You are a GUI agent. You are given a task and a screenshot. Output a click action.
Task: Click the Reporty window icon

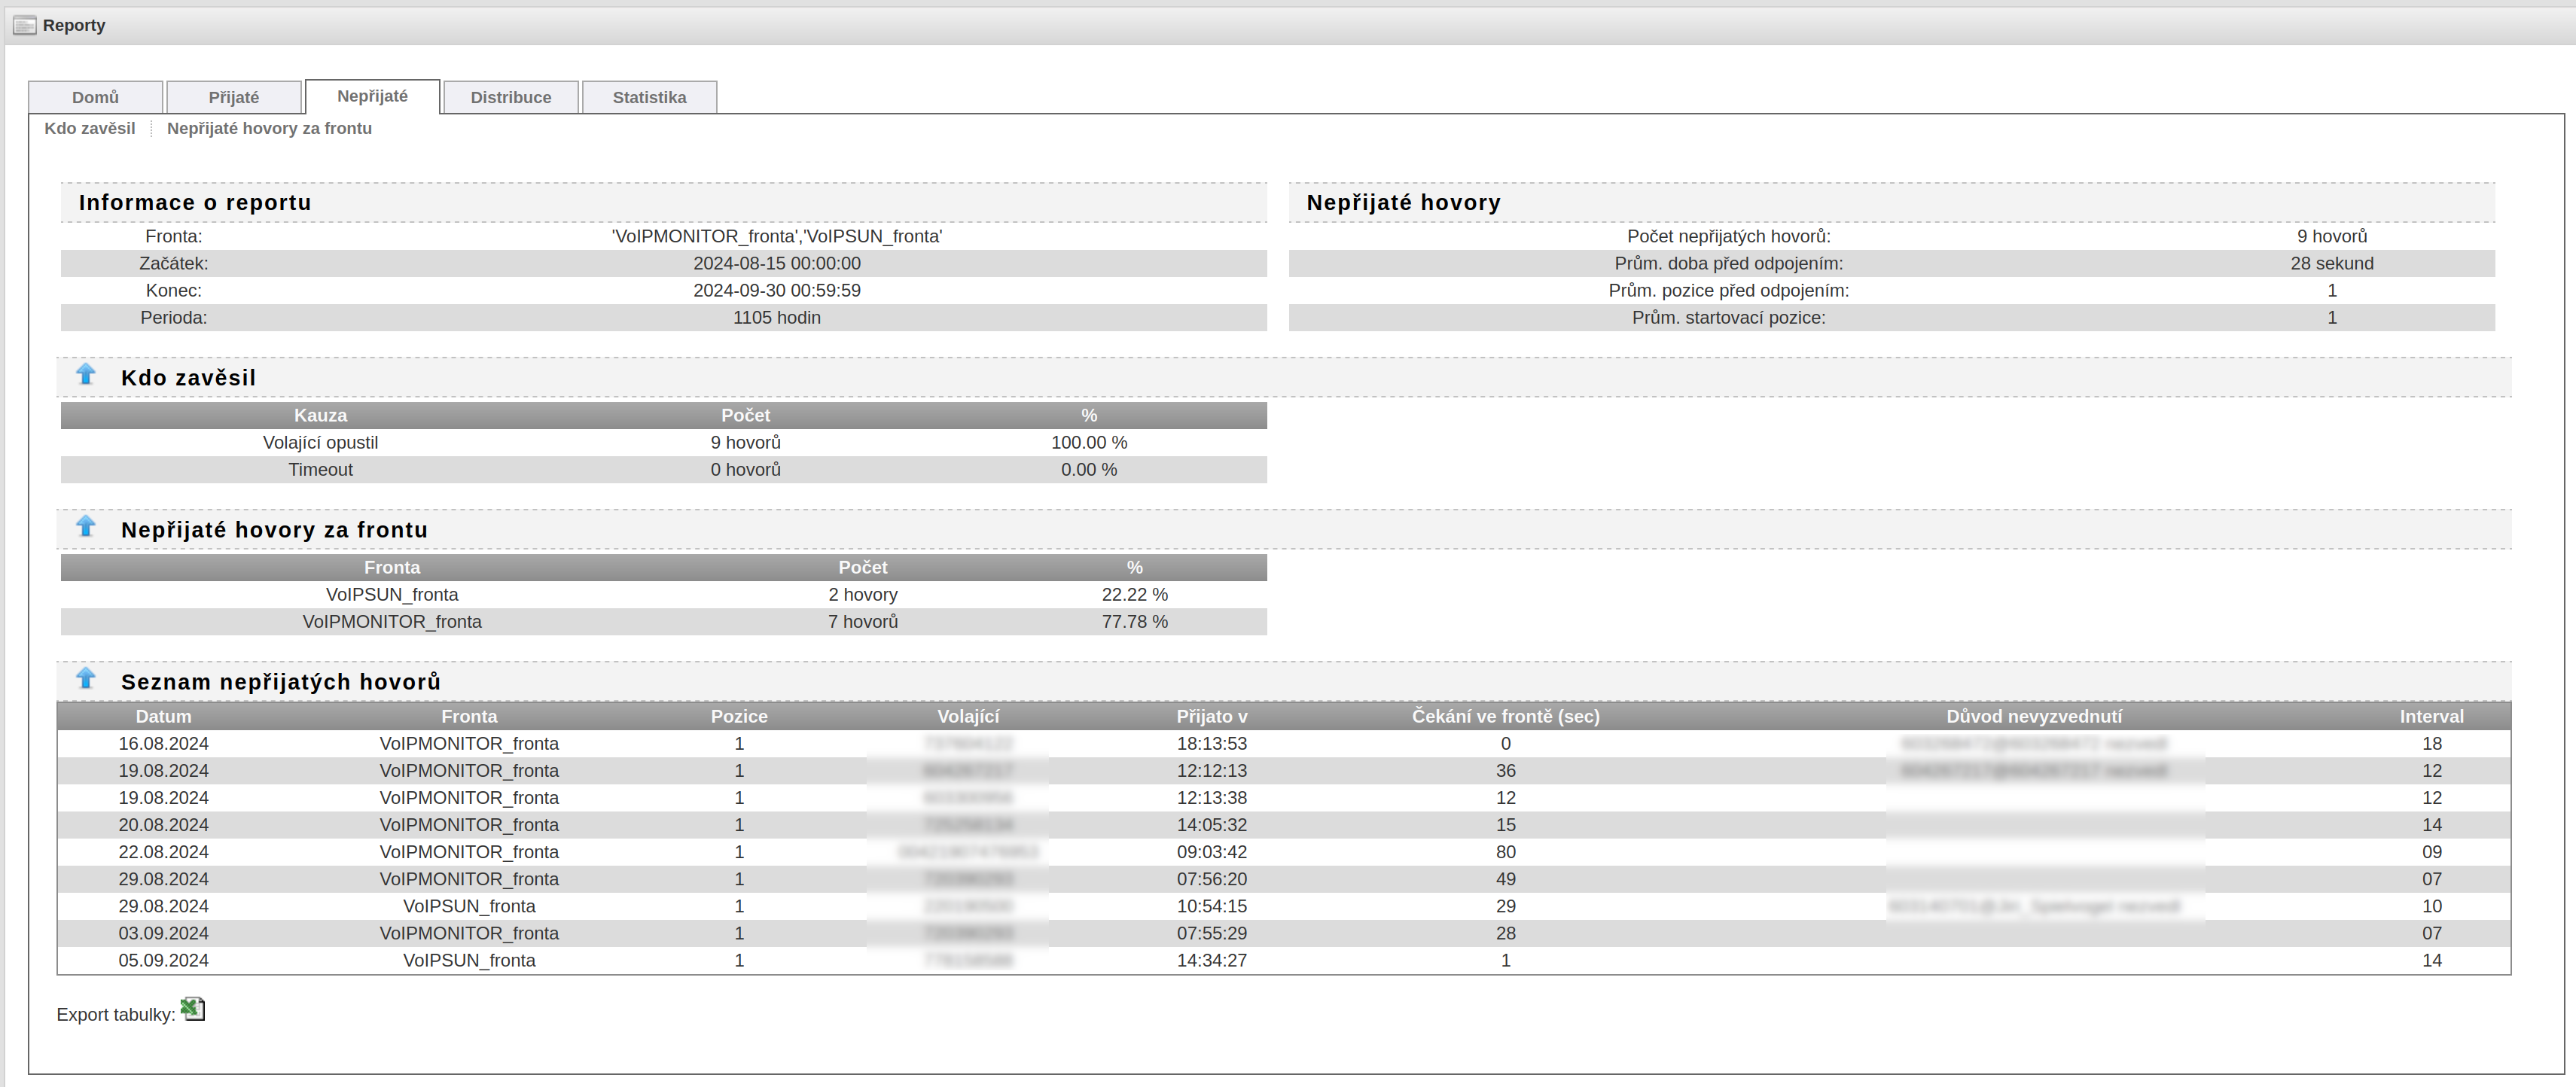point(24,25)
